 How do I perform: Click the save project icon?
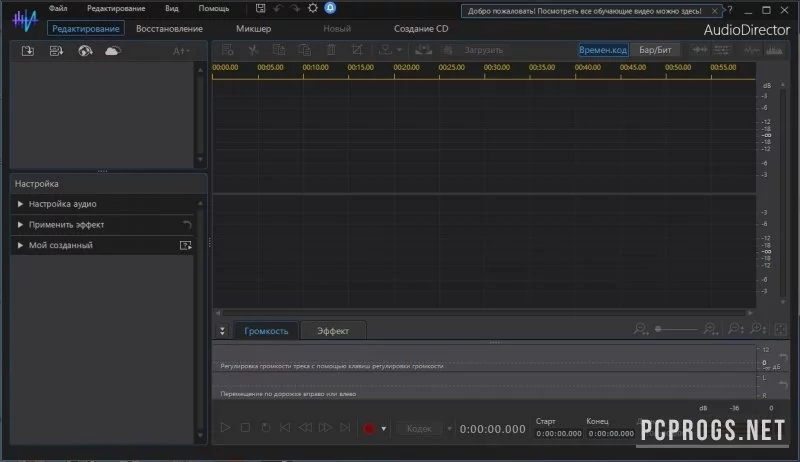point(260,8)
